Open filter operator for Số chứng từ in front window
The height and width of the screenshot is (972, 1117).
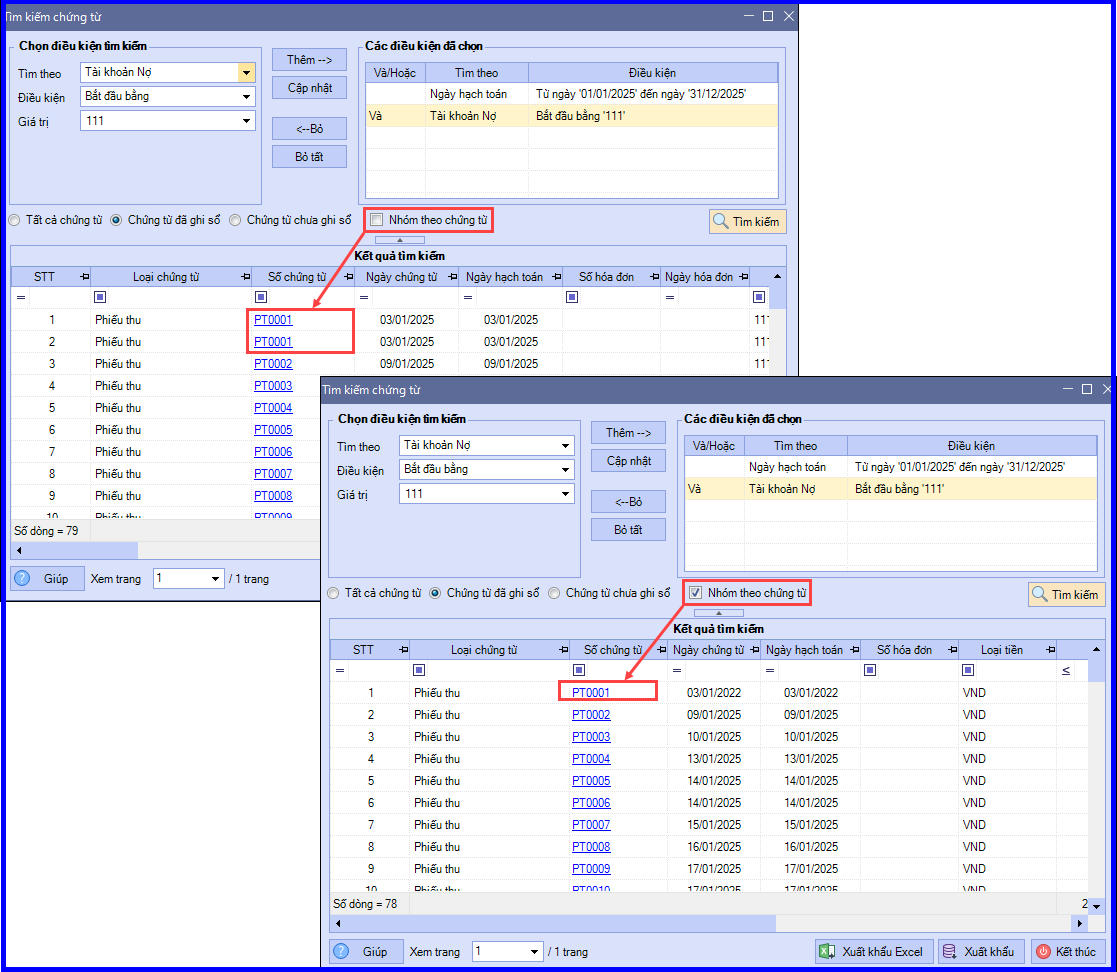(x=579, y=670)
